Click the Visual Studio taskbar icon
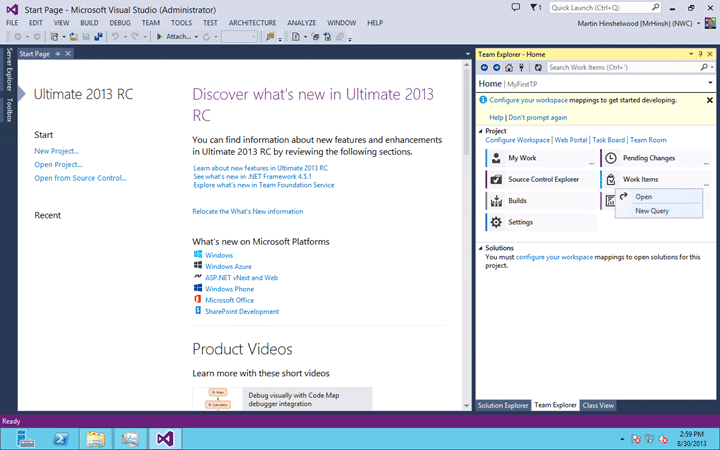This screenshot has height=450, width=720. coord(165,439)
